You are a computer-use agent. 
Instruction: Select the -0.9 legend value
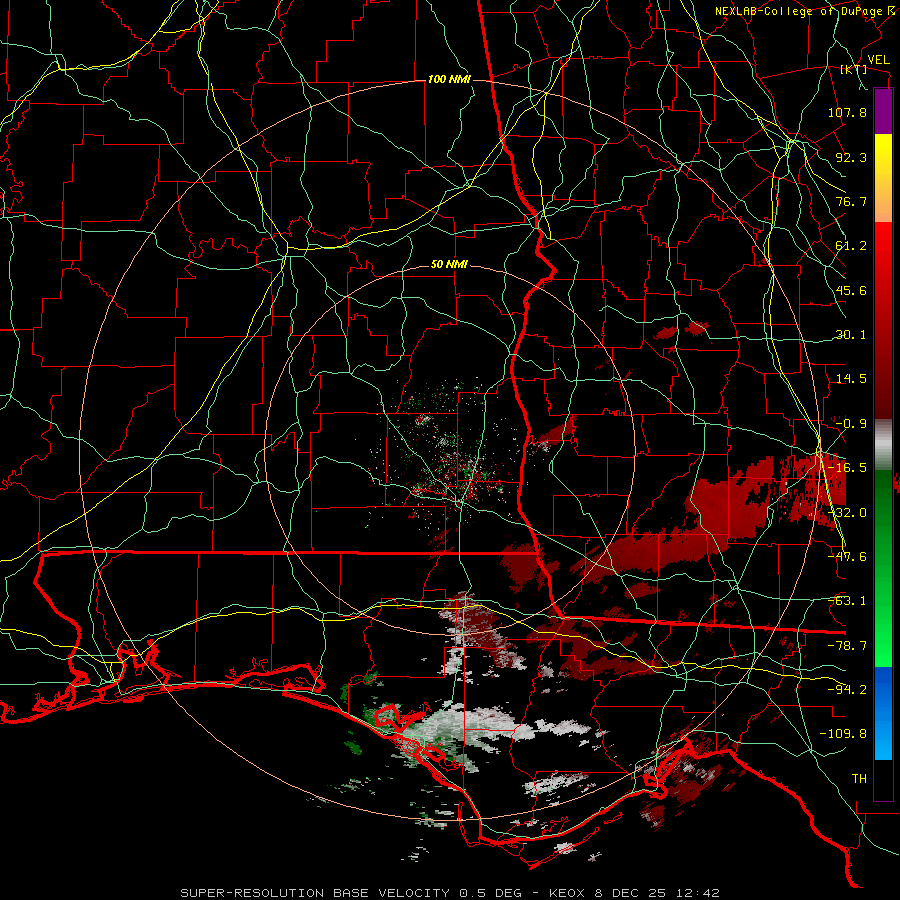[851, 424]
